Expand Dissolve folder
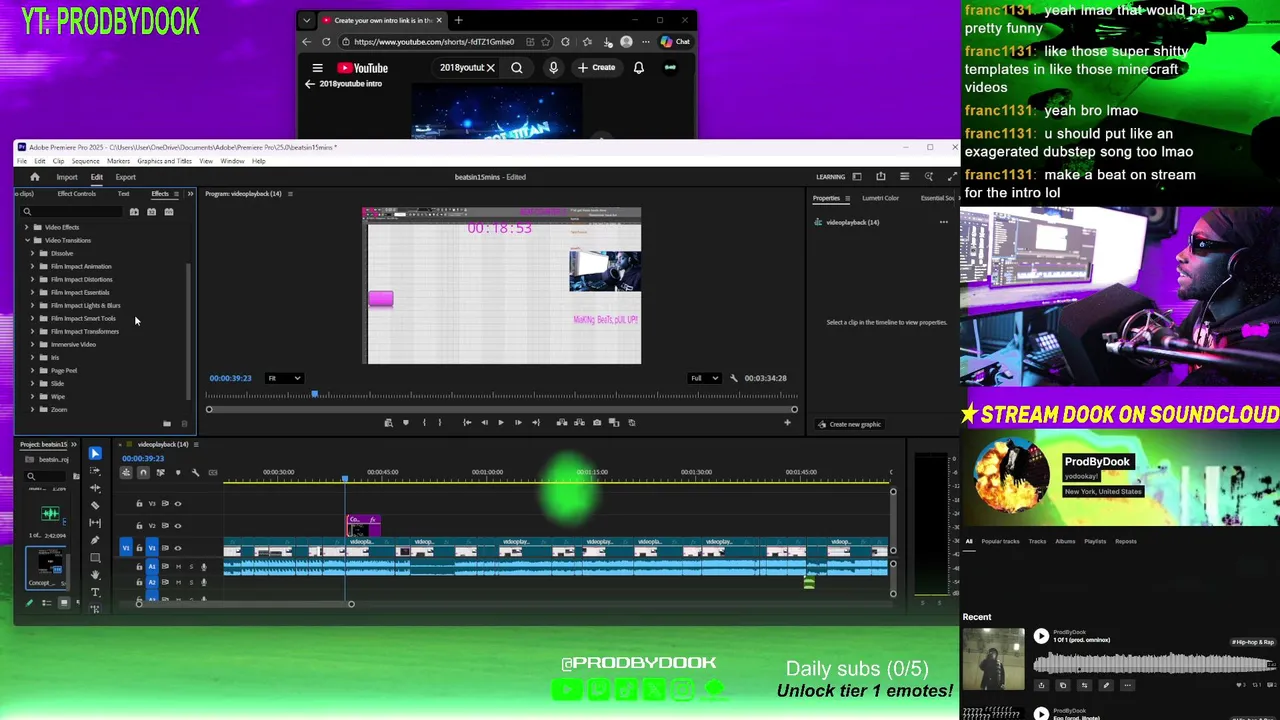Viewport: 1280px width, 720px height. pos(32,253)
